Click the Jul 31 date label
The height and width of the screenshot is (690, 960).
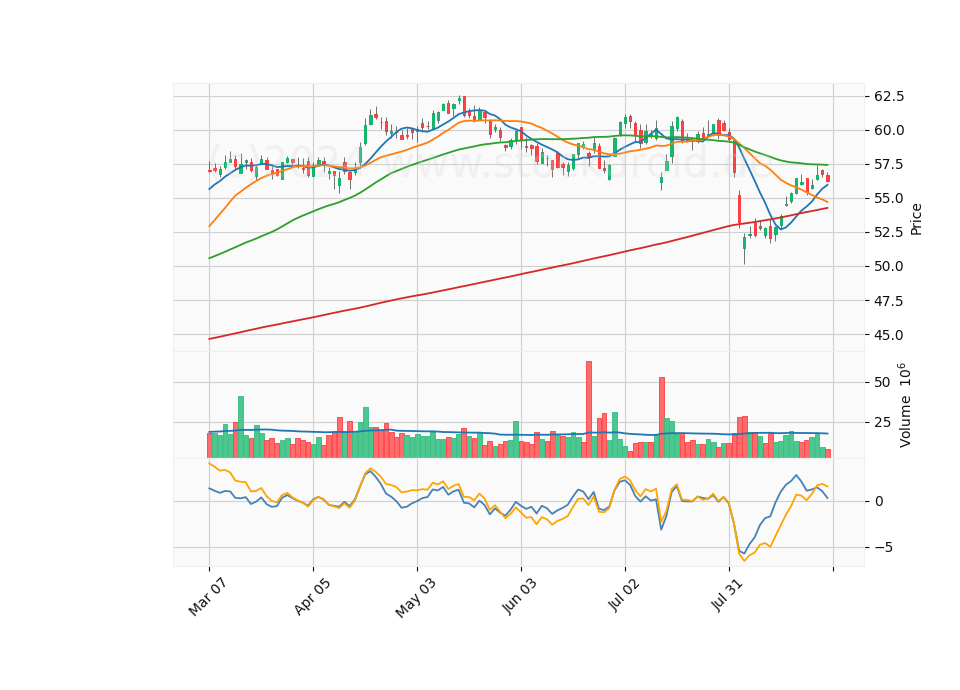point(727,596)
